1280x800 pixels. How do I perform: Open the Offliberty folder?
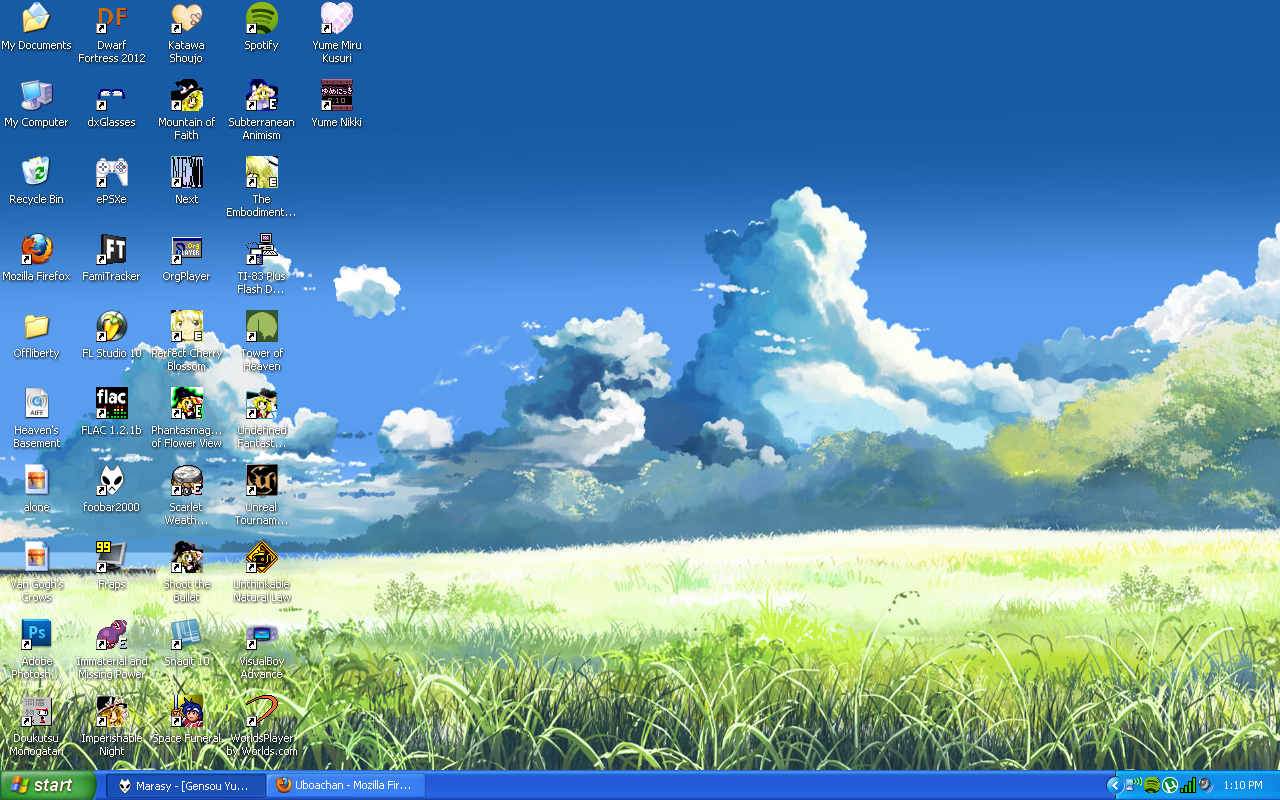36,326
